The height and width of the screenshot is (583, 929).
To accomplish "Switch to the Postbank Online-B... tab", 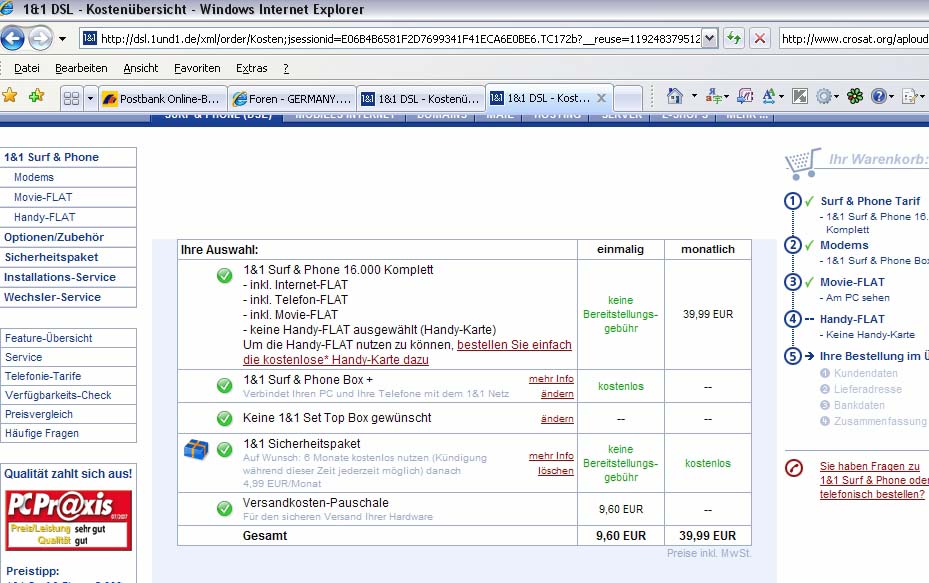I will pos(162,99).
